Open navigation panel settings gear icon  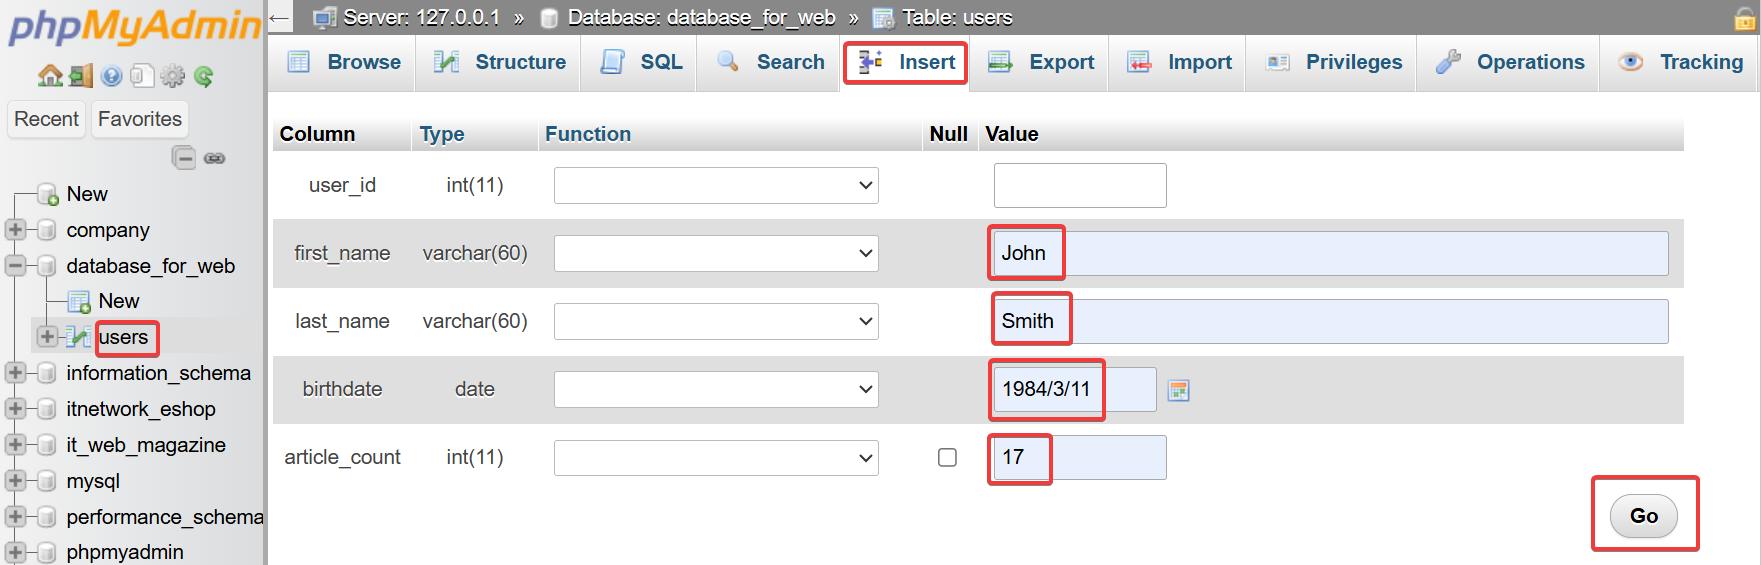click(x=173, y=76)
